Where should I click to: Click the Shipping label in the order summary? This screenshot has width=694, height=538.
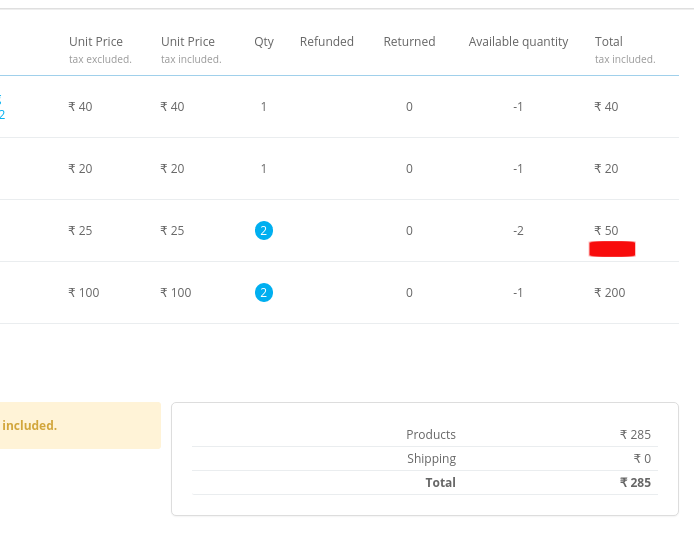(431, 459)
